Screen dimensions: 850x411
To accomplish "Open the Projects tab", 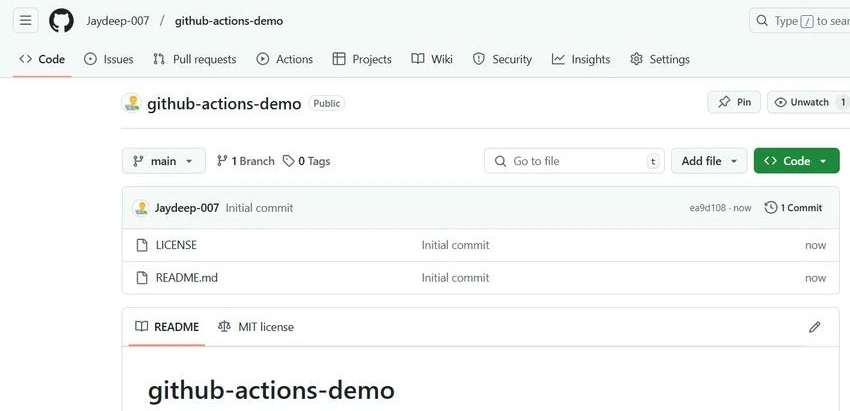I will point(362,59).
